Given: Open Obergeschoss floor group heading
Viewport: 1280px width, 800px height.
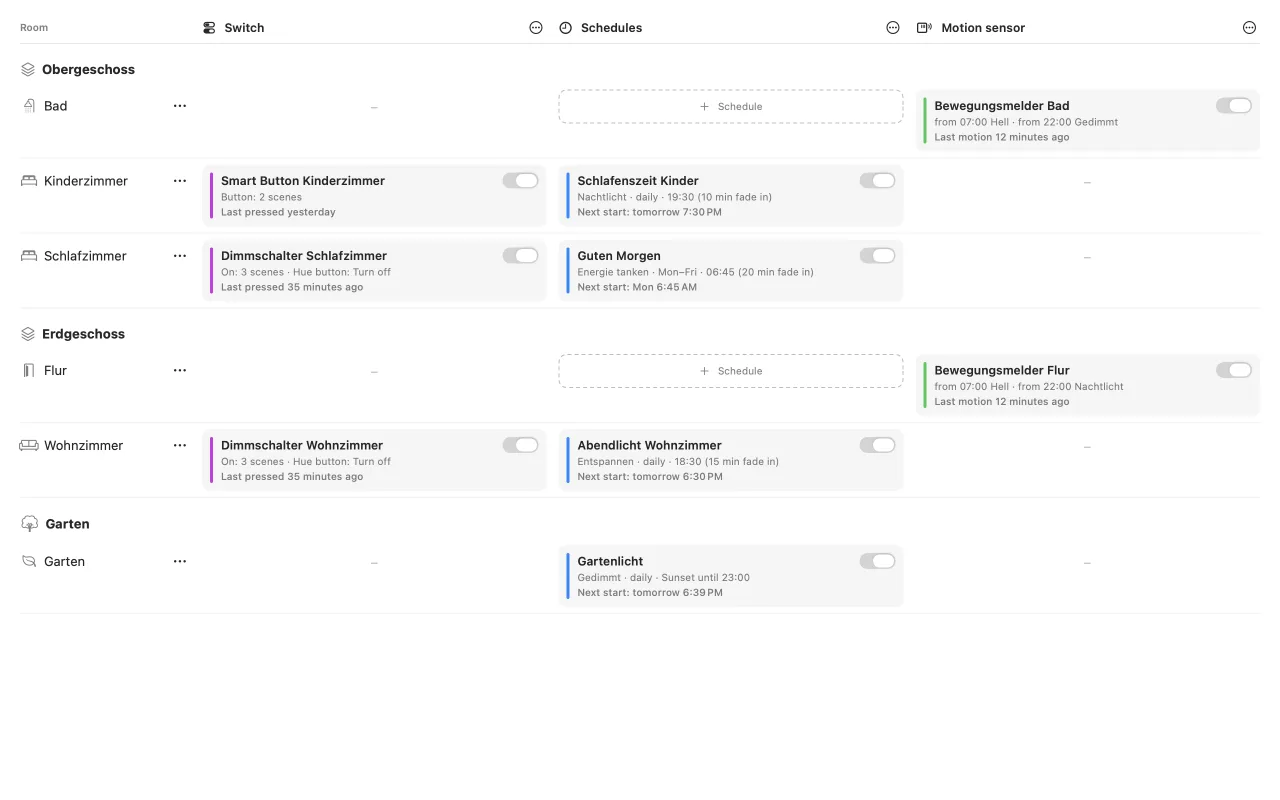Looking at the screenshot, I should click(x=88, y=70).
